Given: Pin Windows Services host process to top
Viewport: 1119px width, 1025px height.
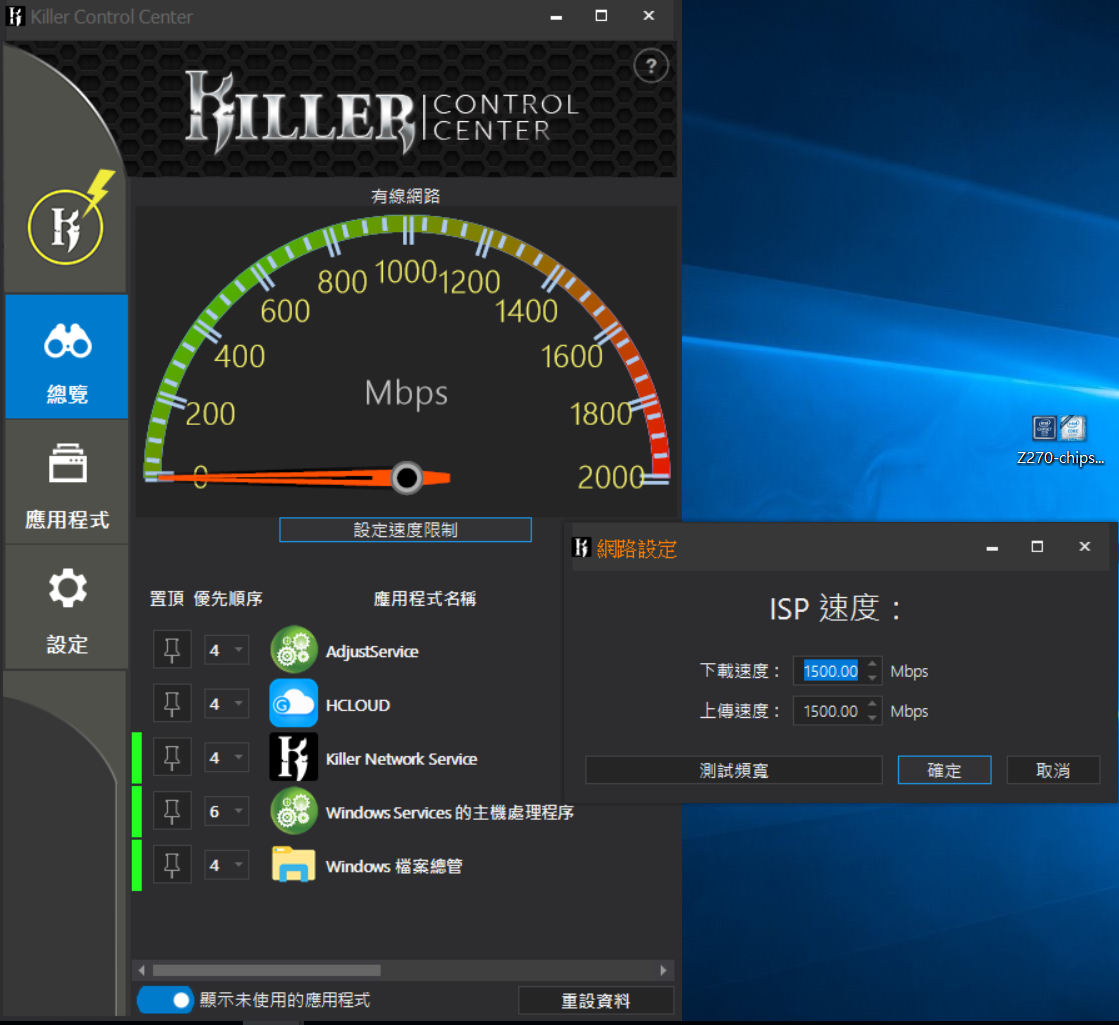Looking at the screenshot, I should pos(172,812).
